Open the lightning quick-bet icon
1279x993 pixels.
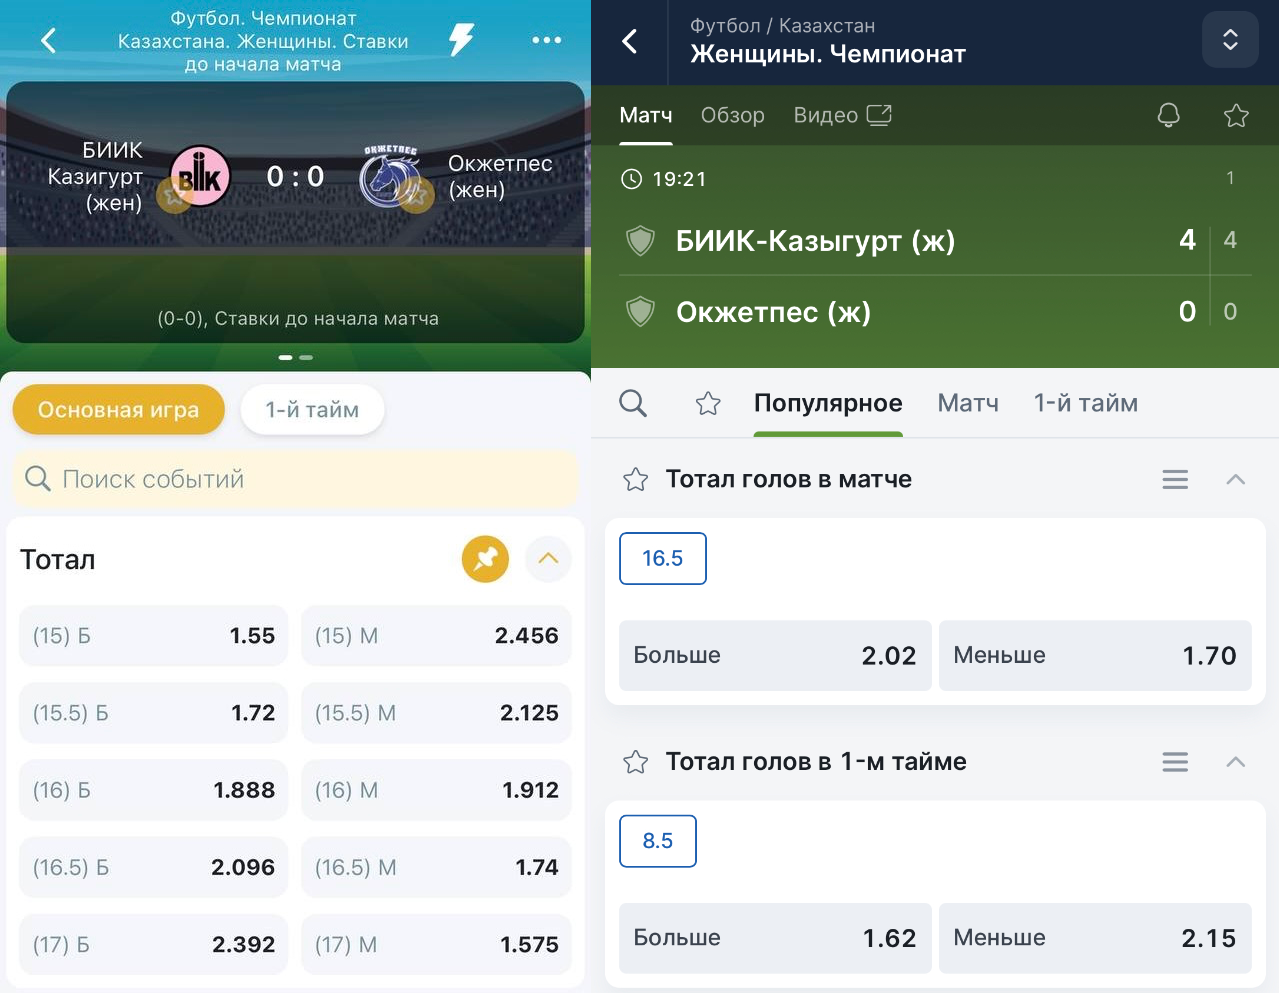pos(461,40)
